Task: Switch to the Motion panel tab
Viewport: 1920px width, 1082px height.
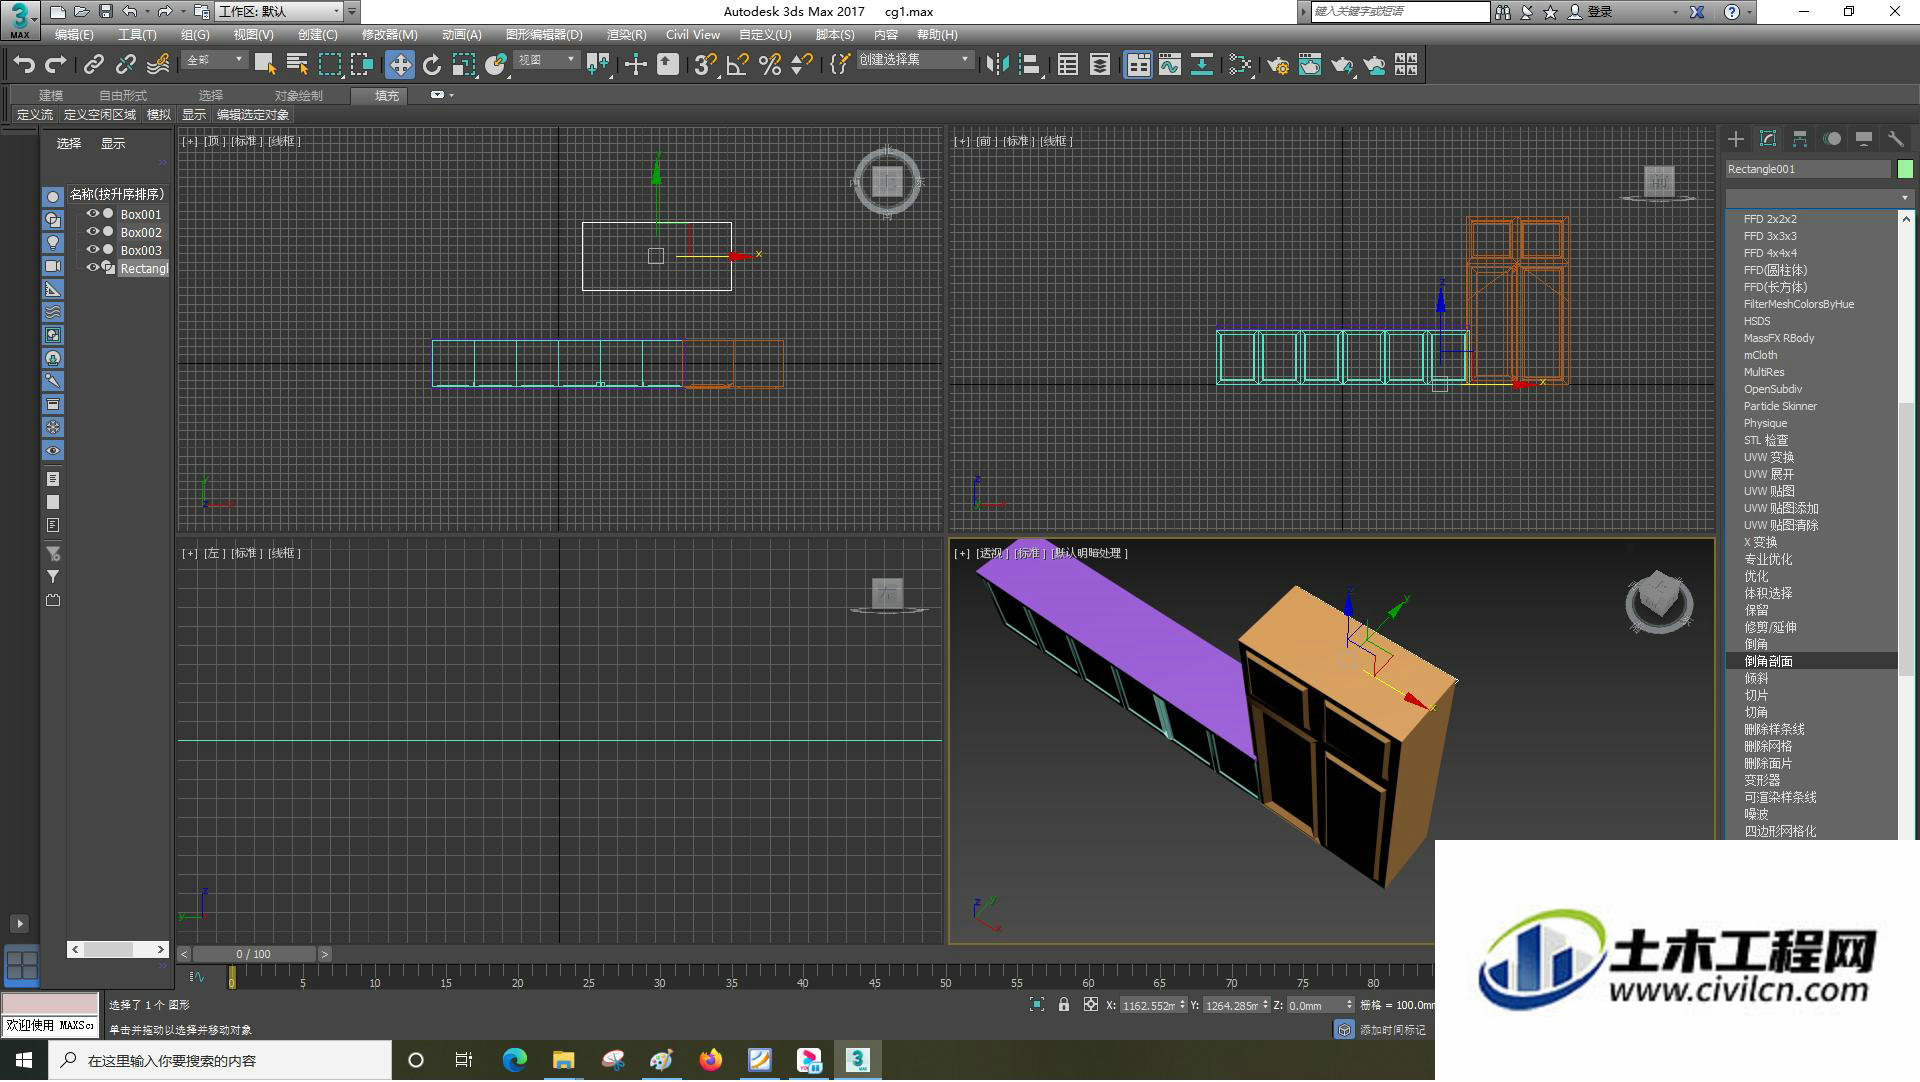Action: pyautogui.click(x=1832, y=139)
